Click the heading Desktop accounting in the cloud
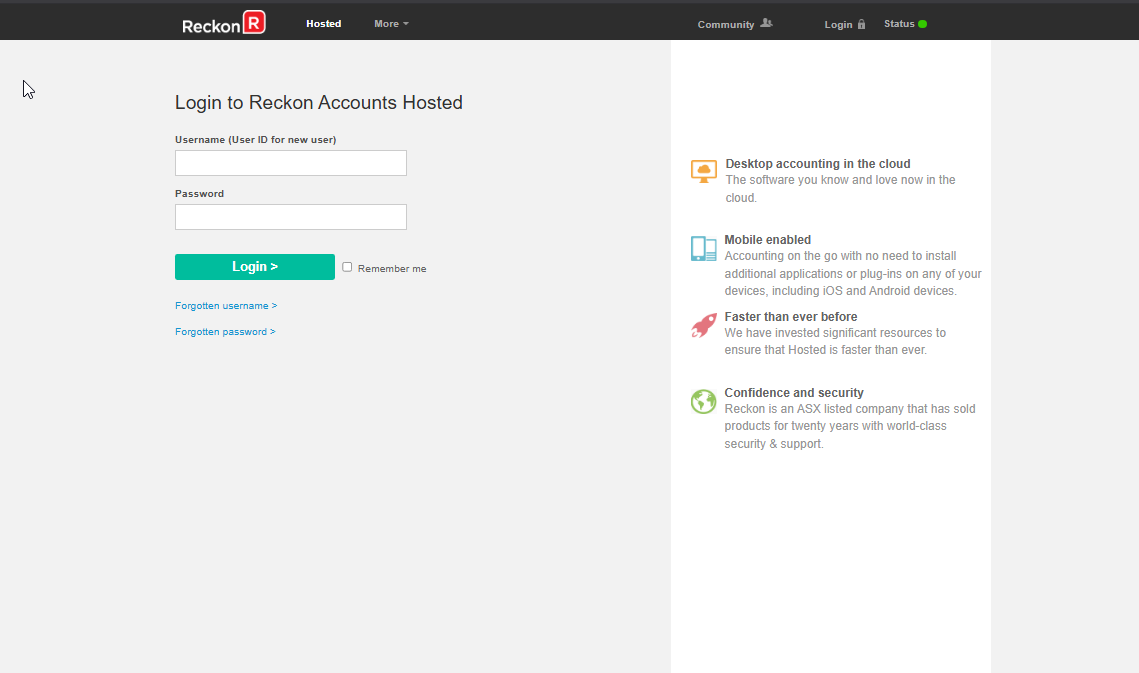The image size is (1139, 673). tap(817, 164)
